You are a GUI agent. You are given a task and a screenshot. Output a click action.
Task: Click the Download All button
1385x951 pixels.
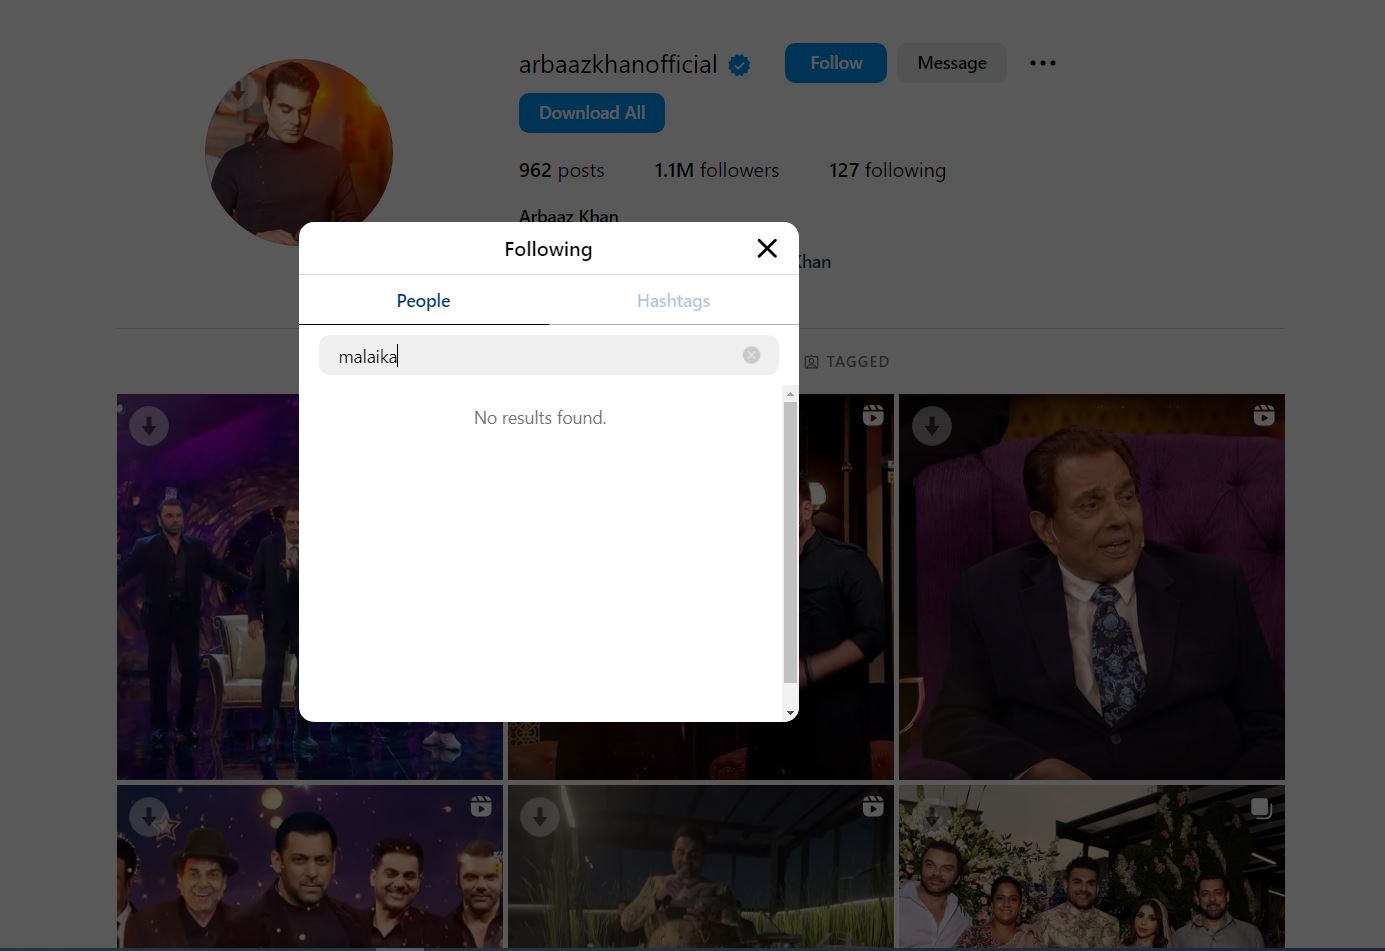click(x=592, y=113)
